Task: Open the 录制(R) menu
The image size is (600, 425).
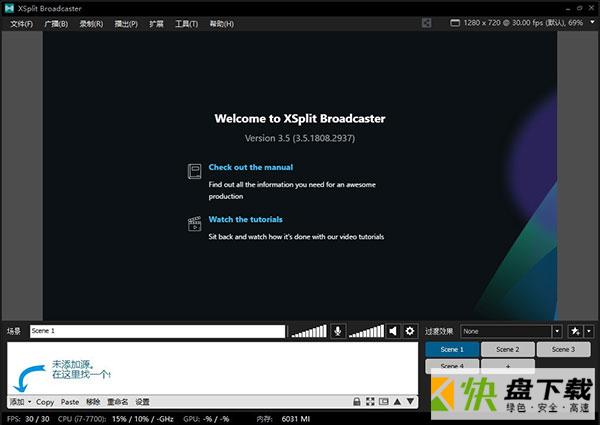Action: (x=91, y=24)
